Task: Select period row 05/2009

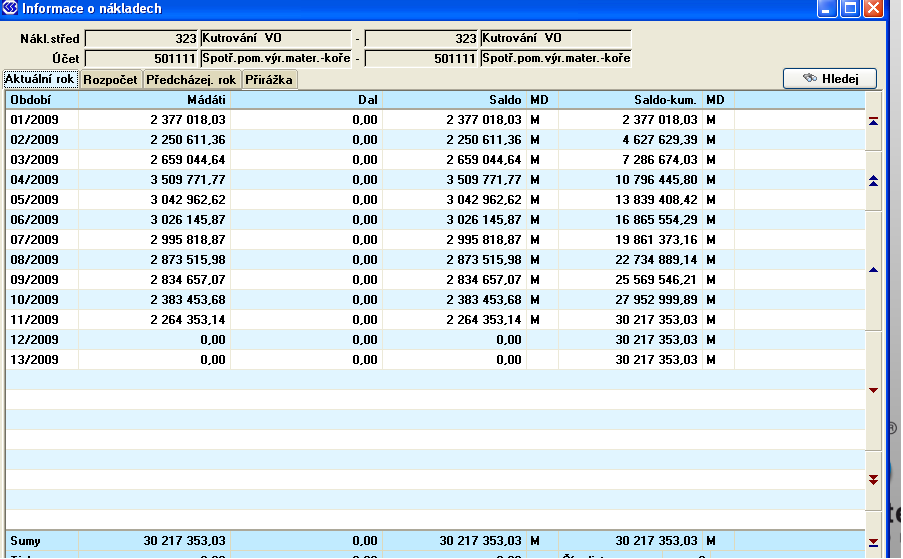Action: (435, 200)
